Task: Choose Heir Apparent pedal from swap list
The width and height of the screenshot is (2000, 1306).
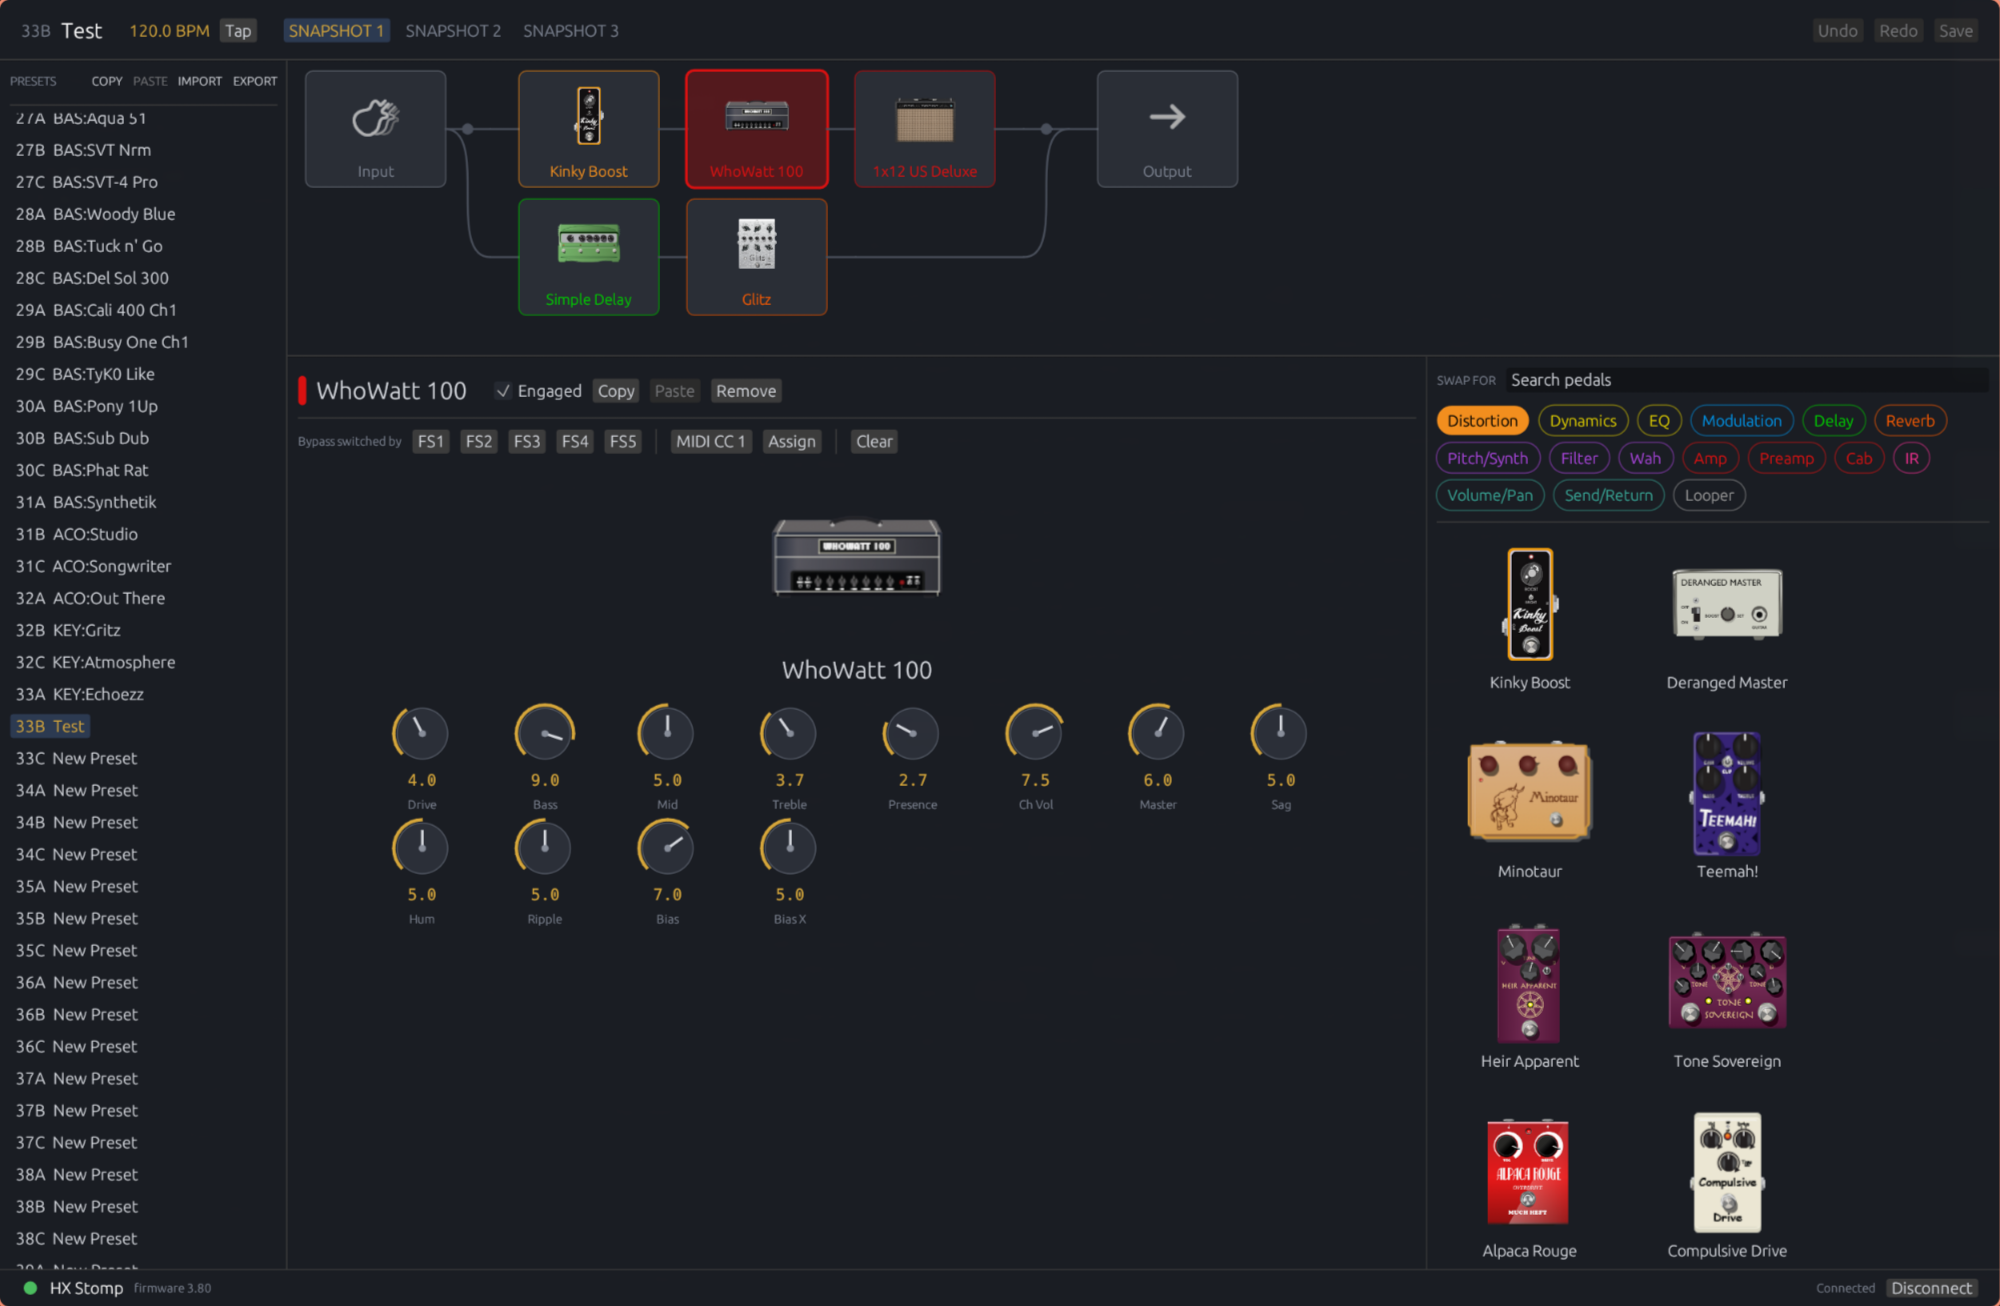Action: (1530, 998)
